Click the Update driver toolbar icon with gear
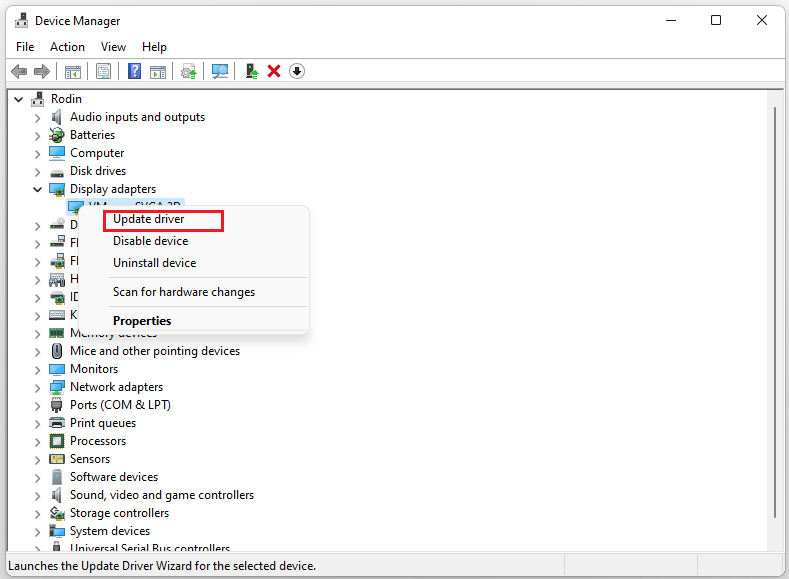Viewport: 789px width, 579px height. tap(188, 71)
